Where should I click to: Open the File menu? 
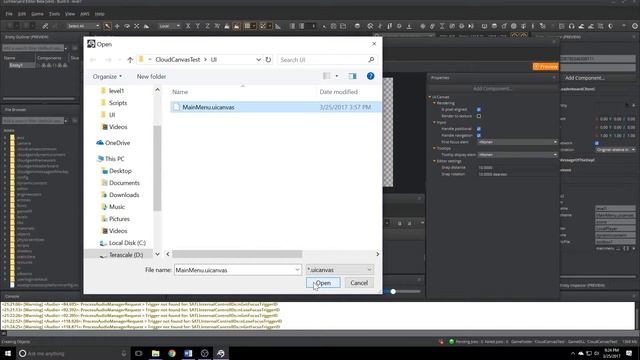(x=9, y=14)
